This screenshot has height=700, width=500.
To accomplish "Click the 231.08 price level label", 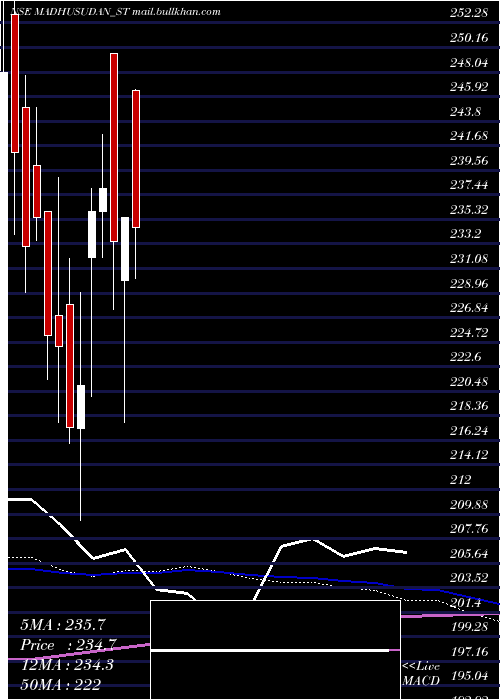I will tap(469, 259).
